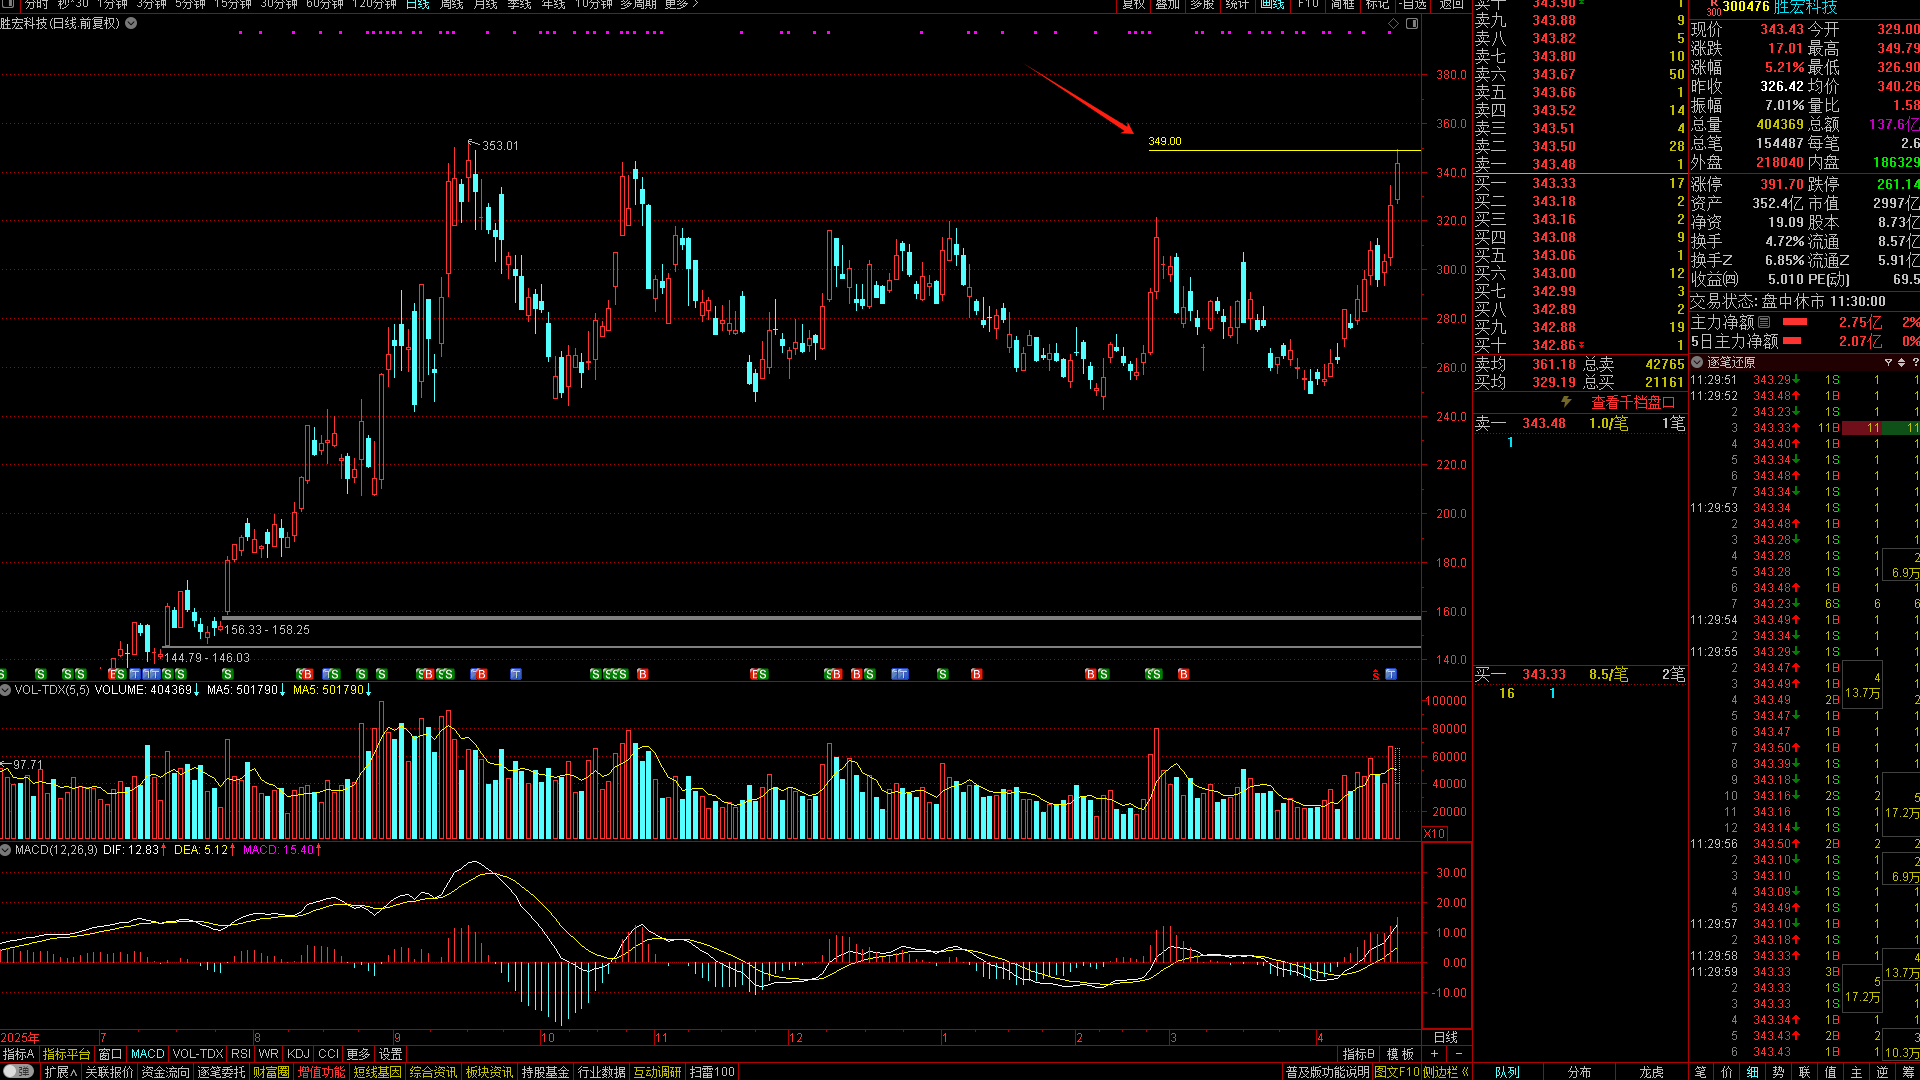This screenshot has height=1080, width=1920.
Task: Select the 龙虎 tab at the bottom right
Action: pyautogui.click(x=1651, y=1072)
